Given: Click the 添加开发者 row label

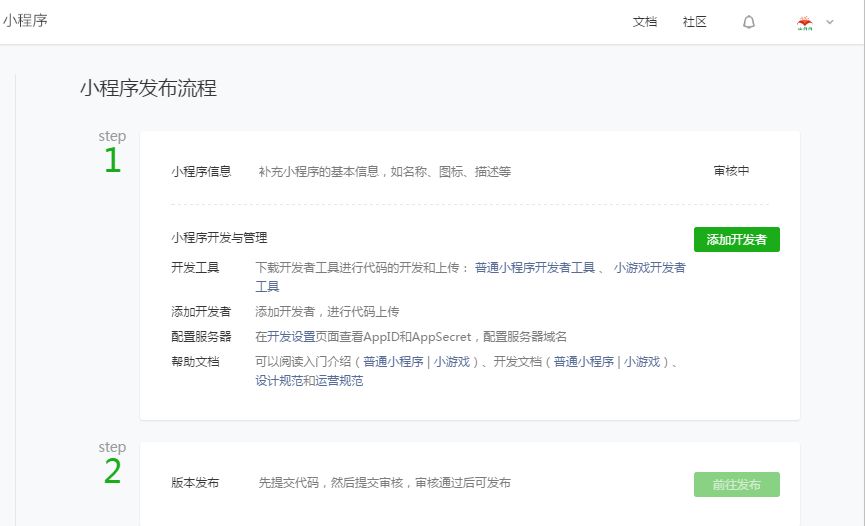Looking at the screenshot, I should 201,312.
